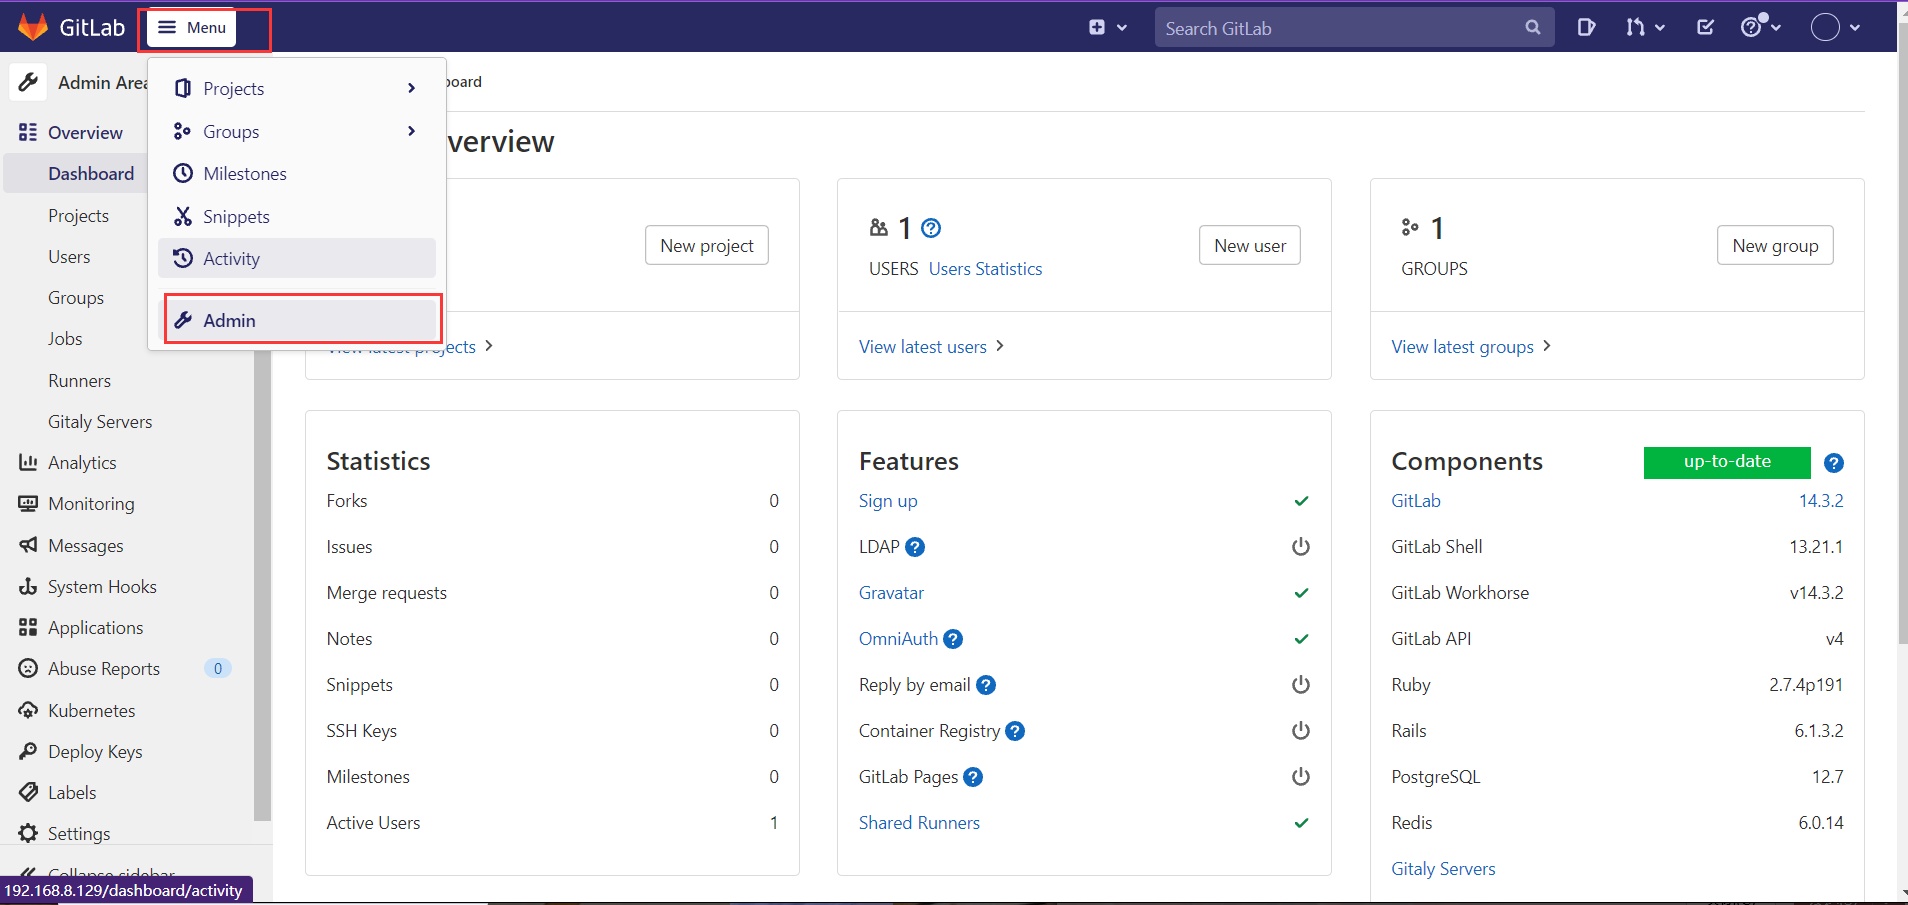The height and width of the screenshot is (905, 1908).
Task: Open the 14.3.2 version link
Action: [x=1821, y=501]
